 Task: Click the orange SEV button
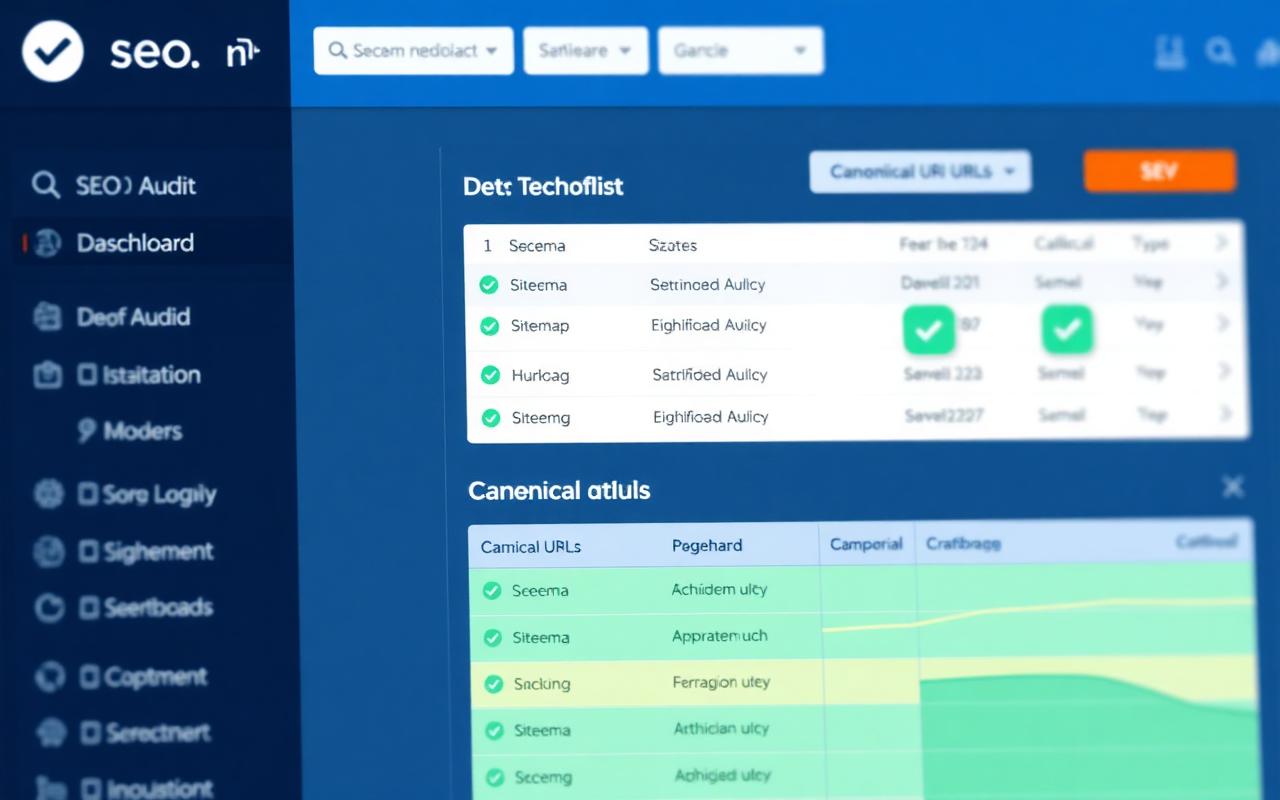1160,171
